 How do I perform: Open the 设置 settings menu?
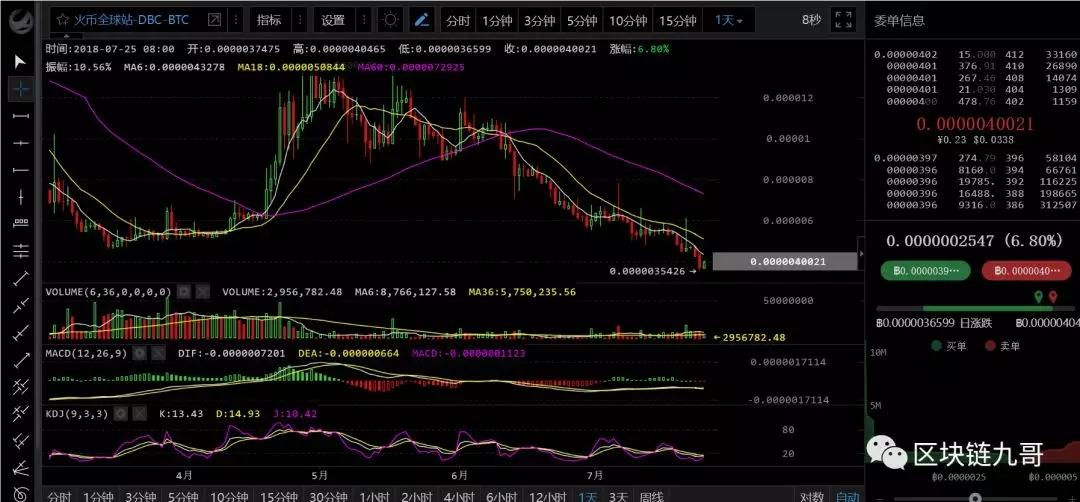tap(333, 20)
